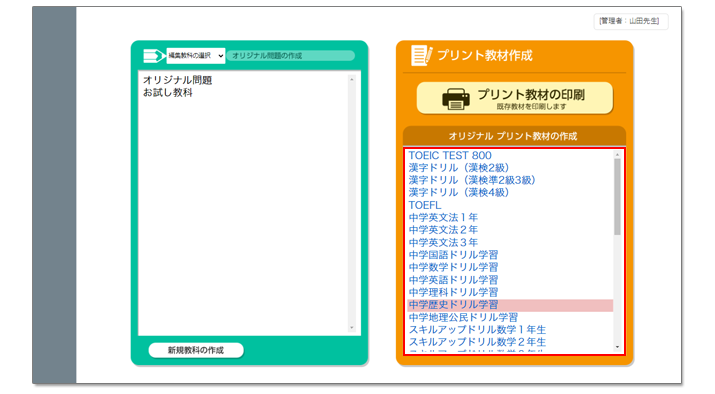Click the document and pencil icon
This screenshot has width=715, height=394.
tap(421, 55)
